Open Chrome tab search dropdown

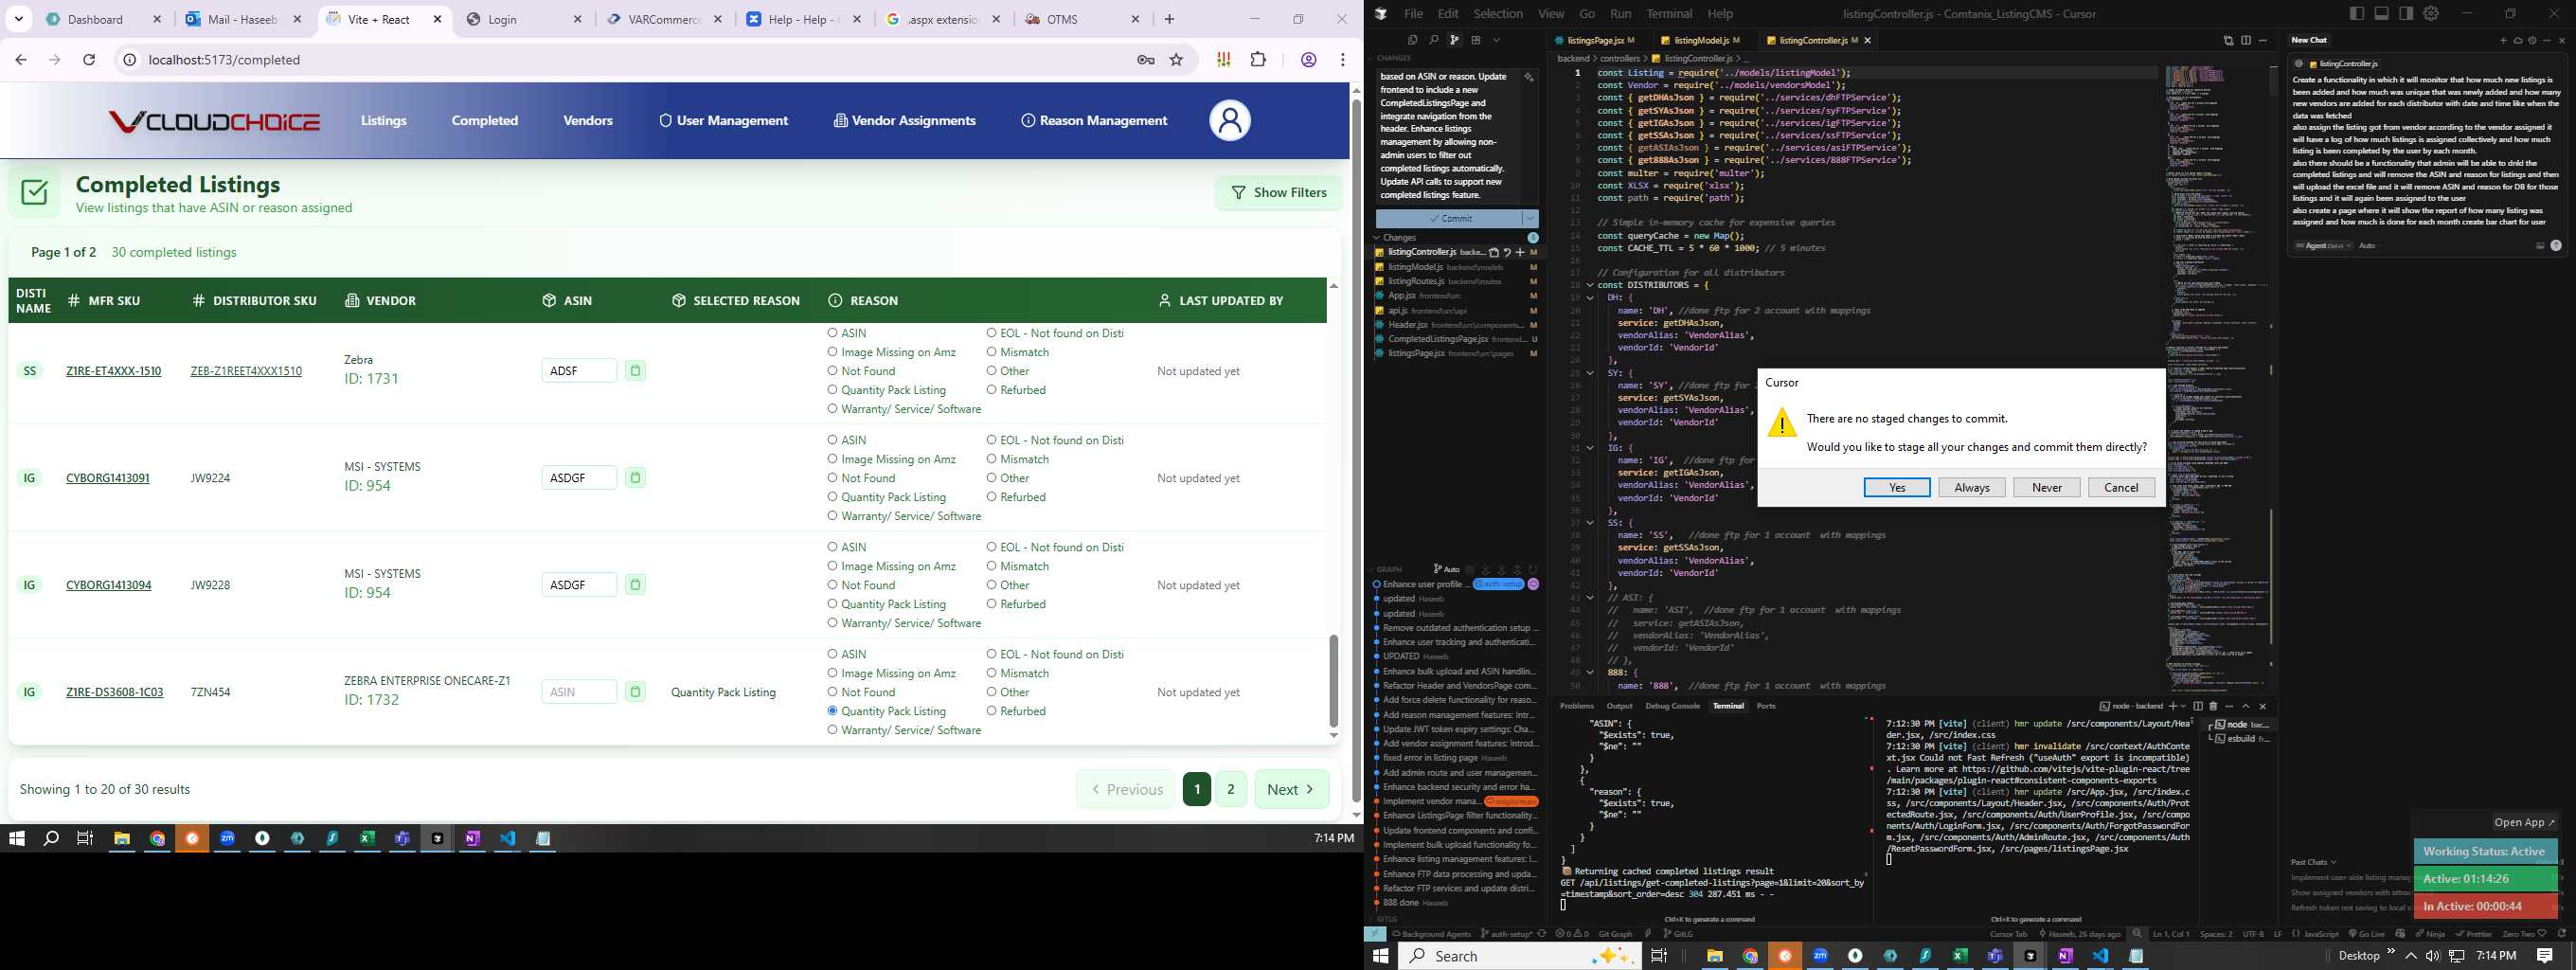point(19,19)
